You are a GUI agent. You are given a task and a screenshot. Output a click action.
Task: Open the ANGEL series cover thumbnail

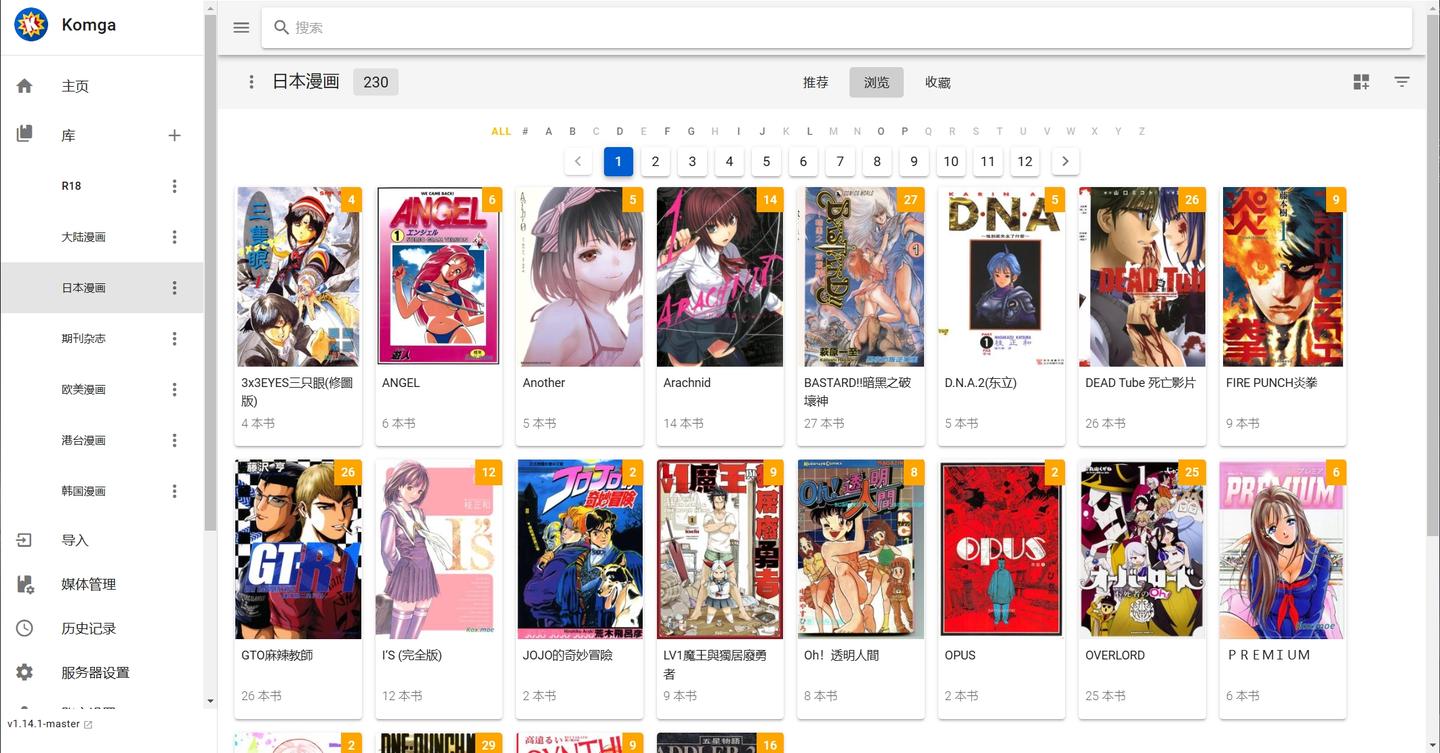(x=438, y=276)
